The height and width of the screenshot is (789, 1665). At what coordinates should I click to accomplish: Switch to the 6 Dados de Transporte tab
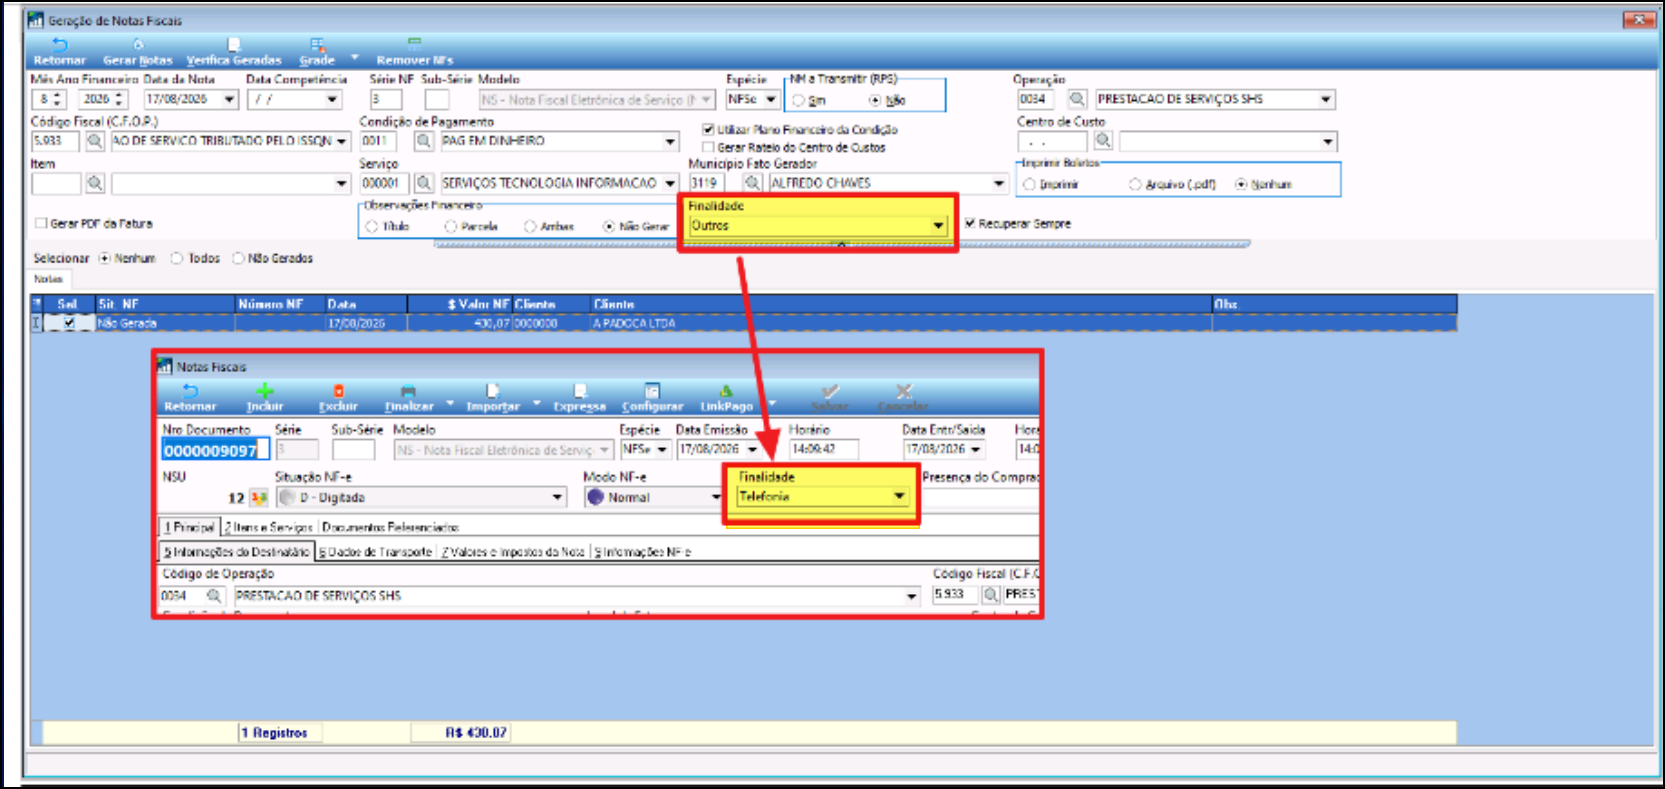click(x=376, y=552)
